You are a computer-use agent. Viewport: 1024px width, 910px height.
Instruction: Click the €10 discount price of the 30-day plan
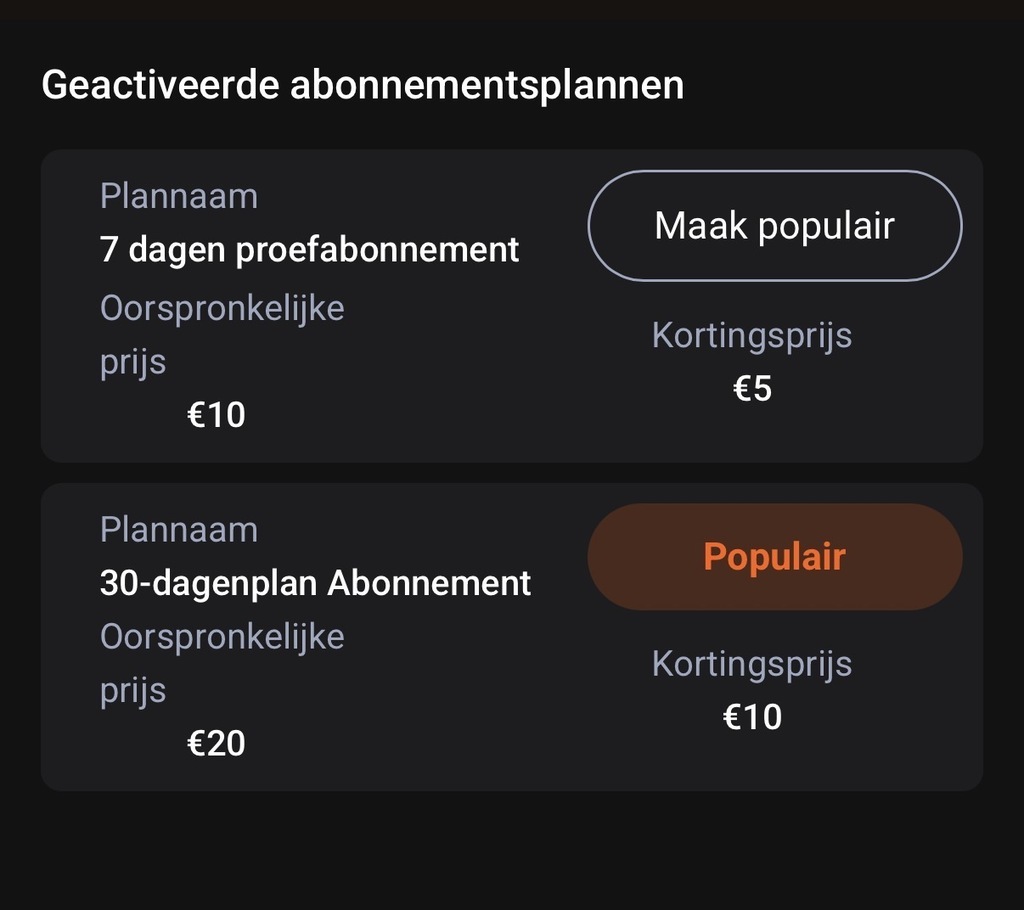(x=752, y=717)
